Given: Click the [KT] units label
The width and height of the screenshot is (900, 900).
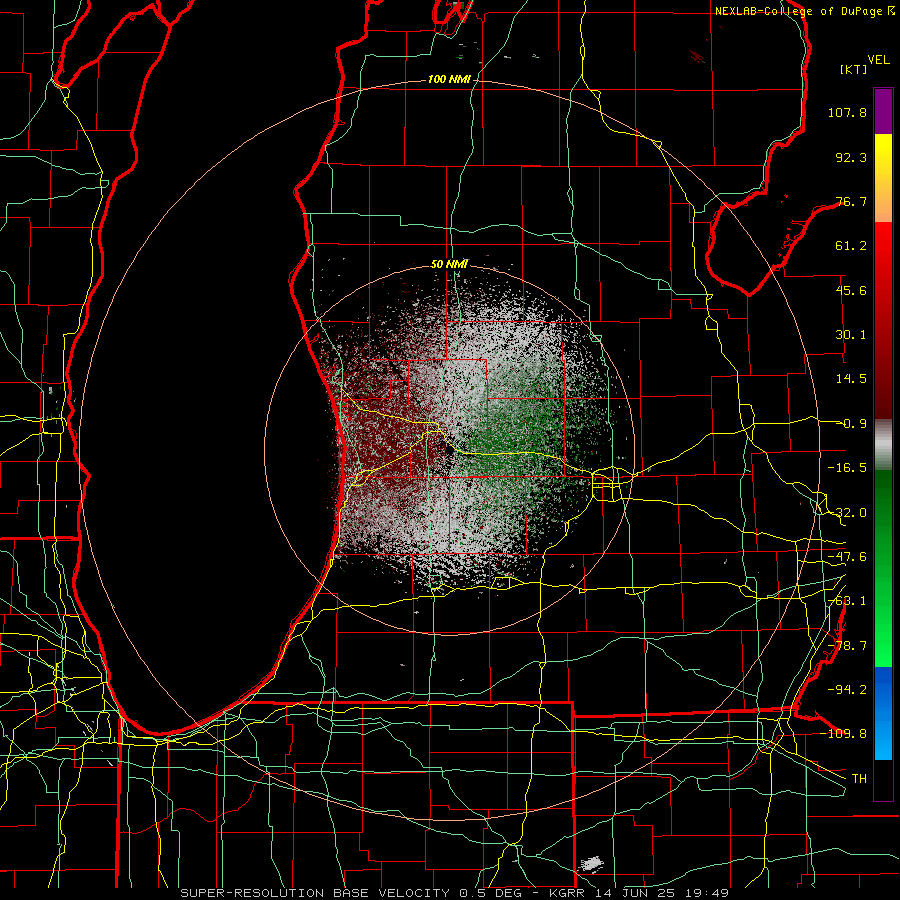Looking at the screenshot, I should [854, 69].
